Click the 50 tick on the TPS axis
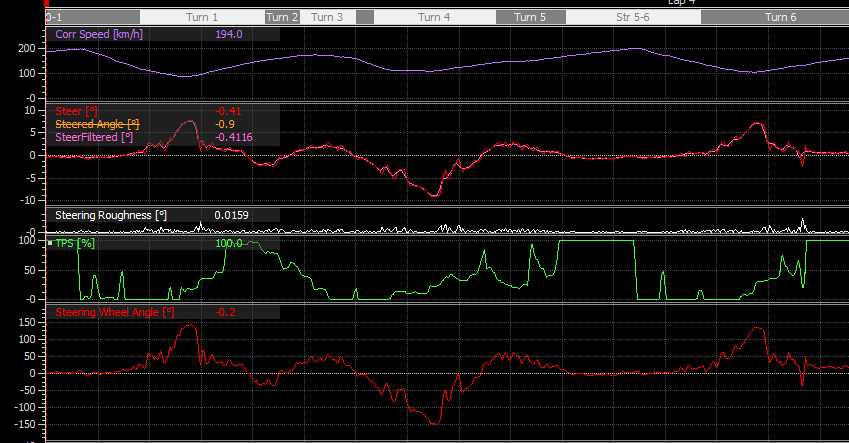This screenshot has width=849, height=443. point(30,270)
